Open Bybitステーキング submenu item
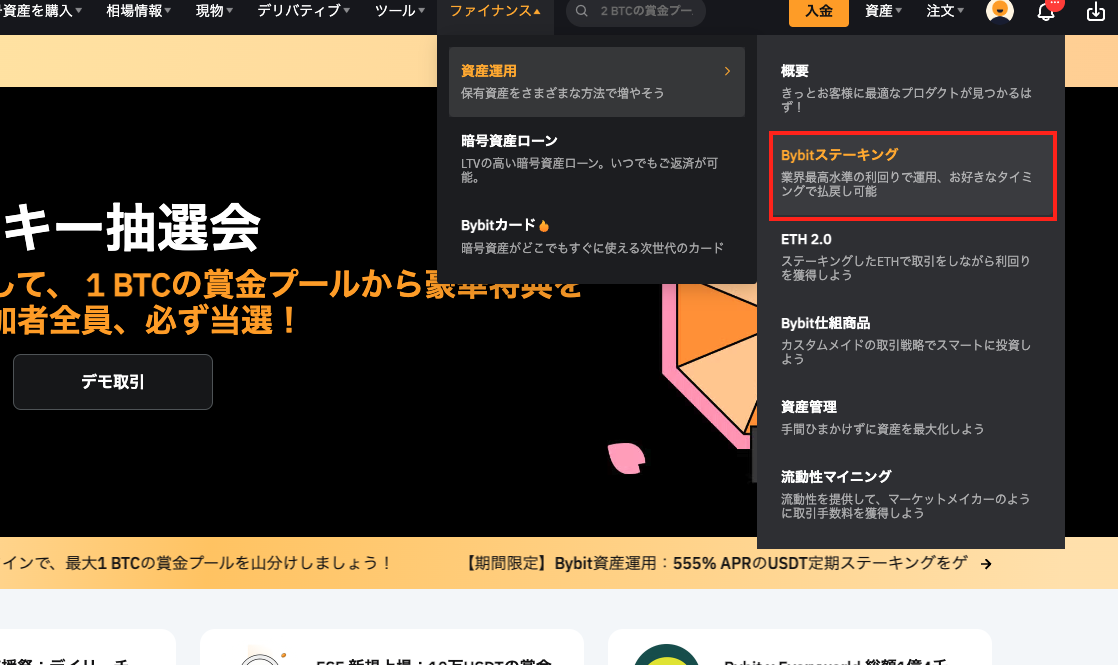This screenshot has height=665, width=1118. [913, 175]
